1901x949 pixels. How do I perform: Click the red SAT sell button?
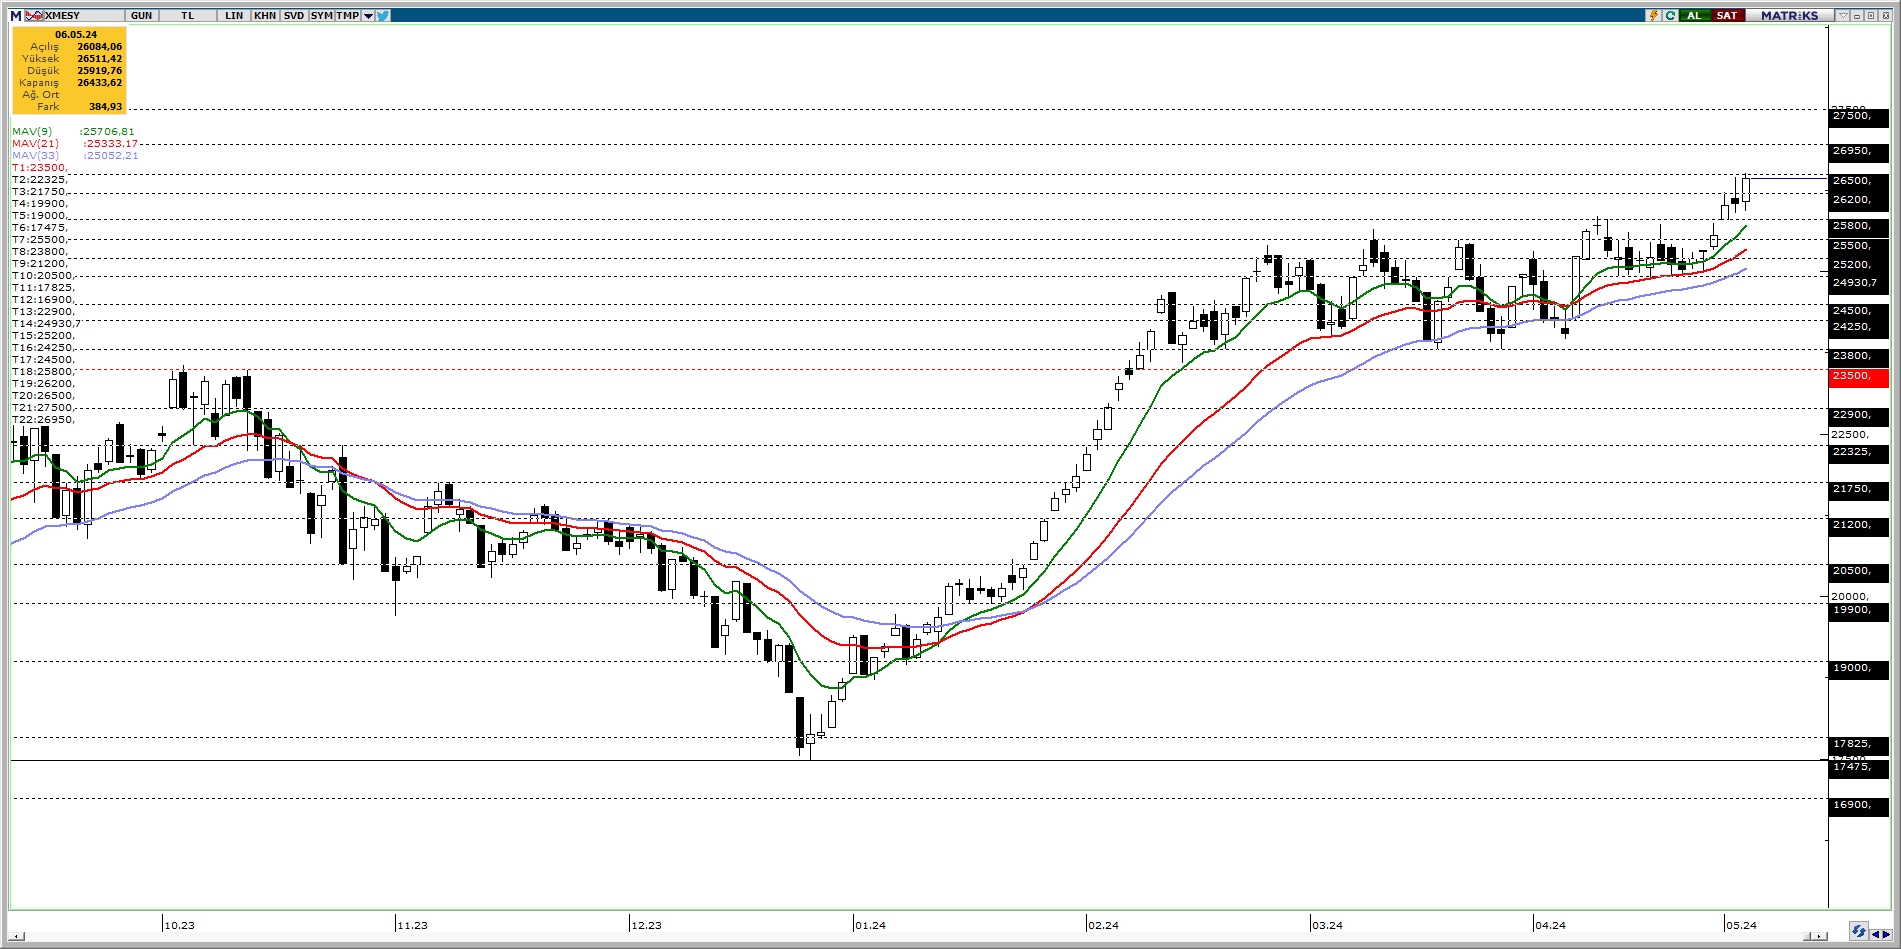(x=1727, y=15)
